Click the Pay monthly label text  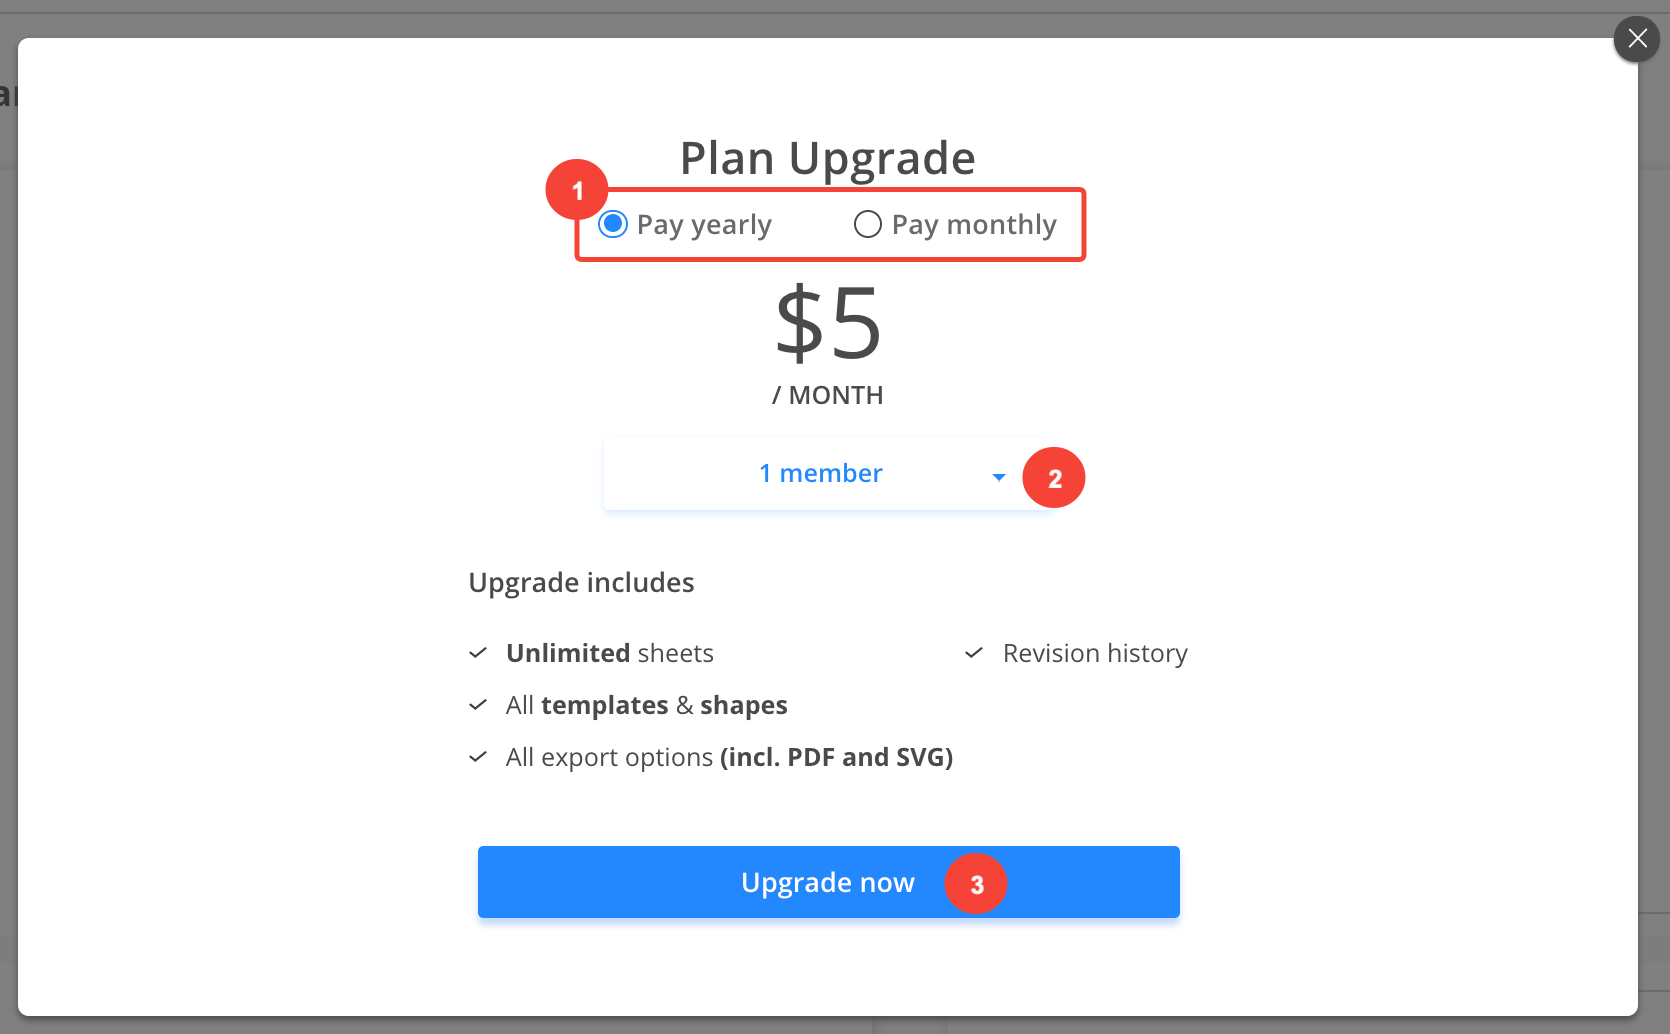pyautogui.click(x=974, y=225)
